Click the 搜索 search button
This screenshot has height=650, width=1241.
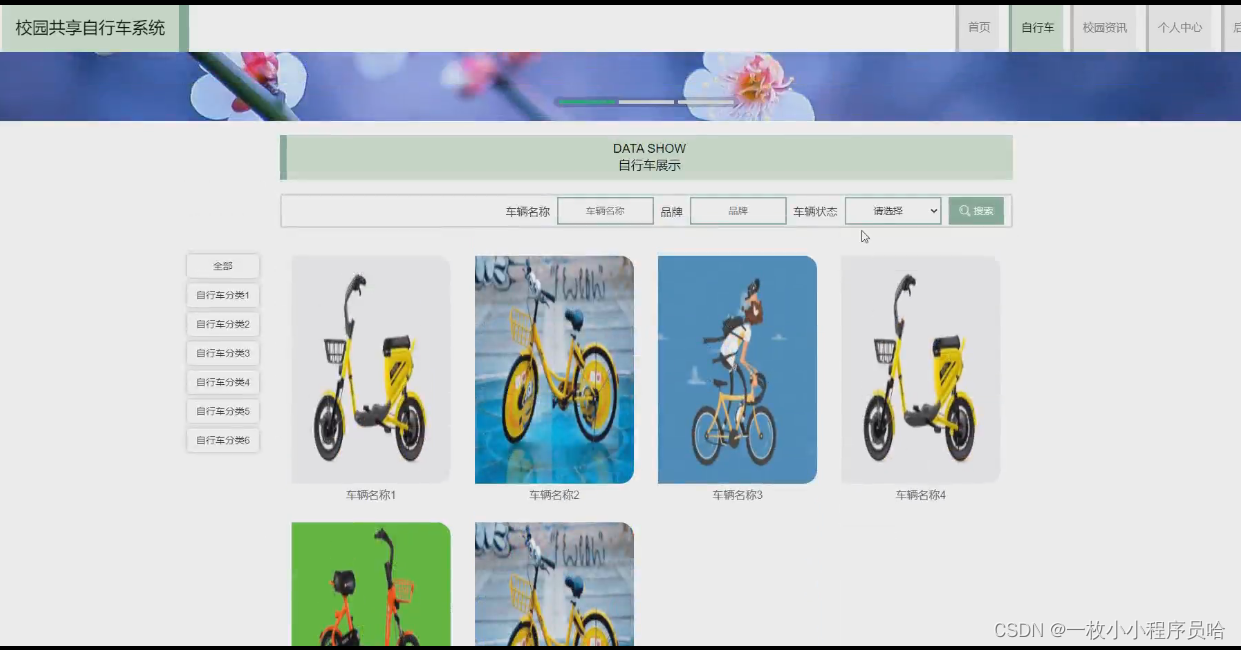point(976,211)
